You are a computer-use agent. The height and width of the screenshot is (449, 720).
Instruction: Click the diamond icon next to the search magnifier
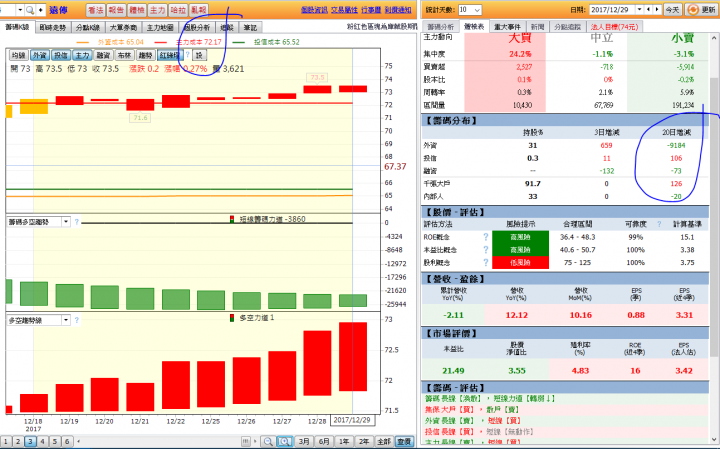[40, 10]
